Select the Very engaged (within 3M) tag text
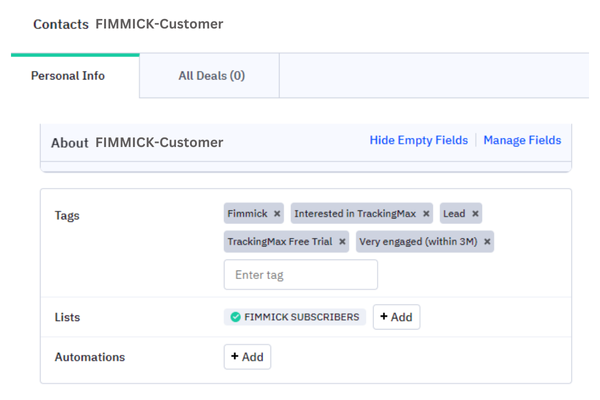The height and width of the screenshot is (400, 600). pyautogui.click(x=418, y=242)
